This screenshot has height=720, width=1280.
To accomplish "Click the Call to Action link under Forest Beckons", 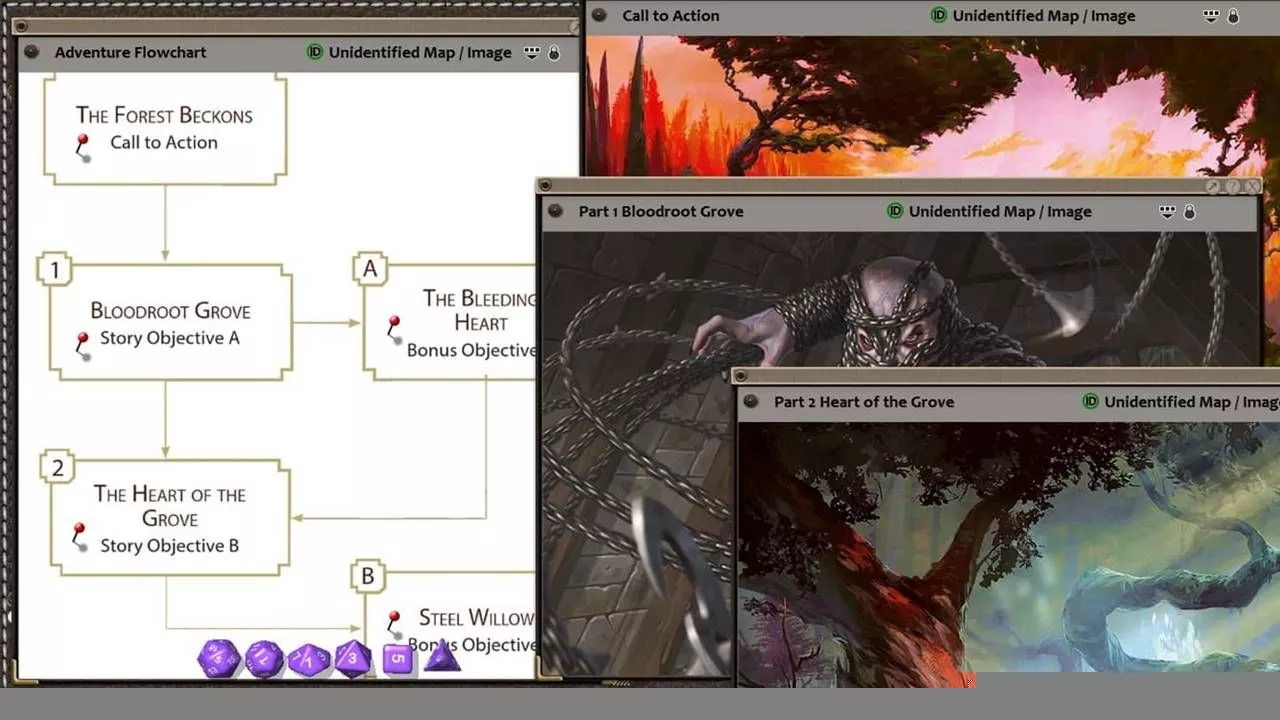I will 164,142.
